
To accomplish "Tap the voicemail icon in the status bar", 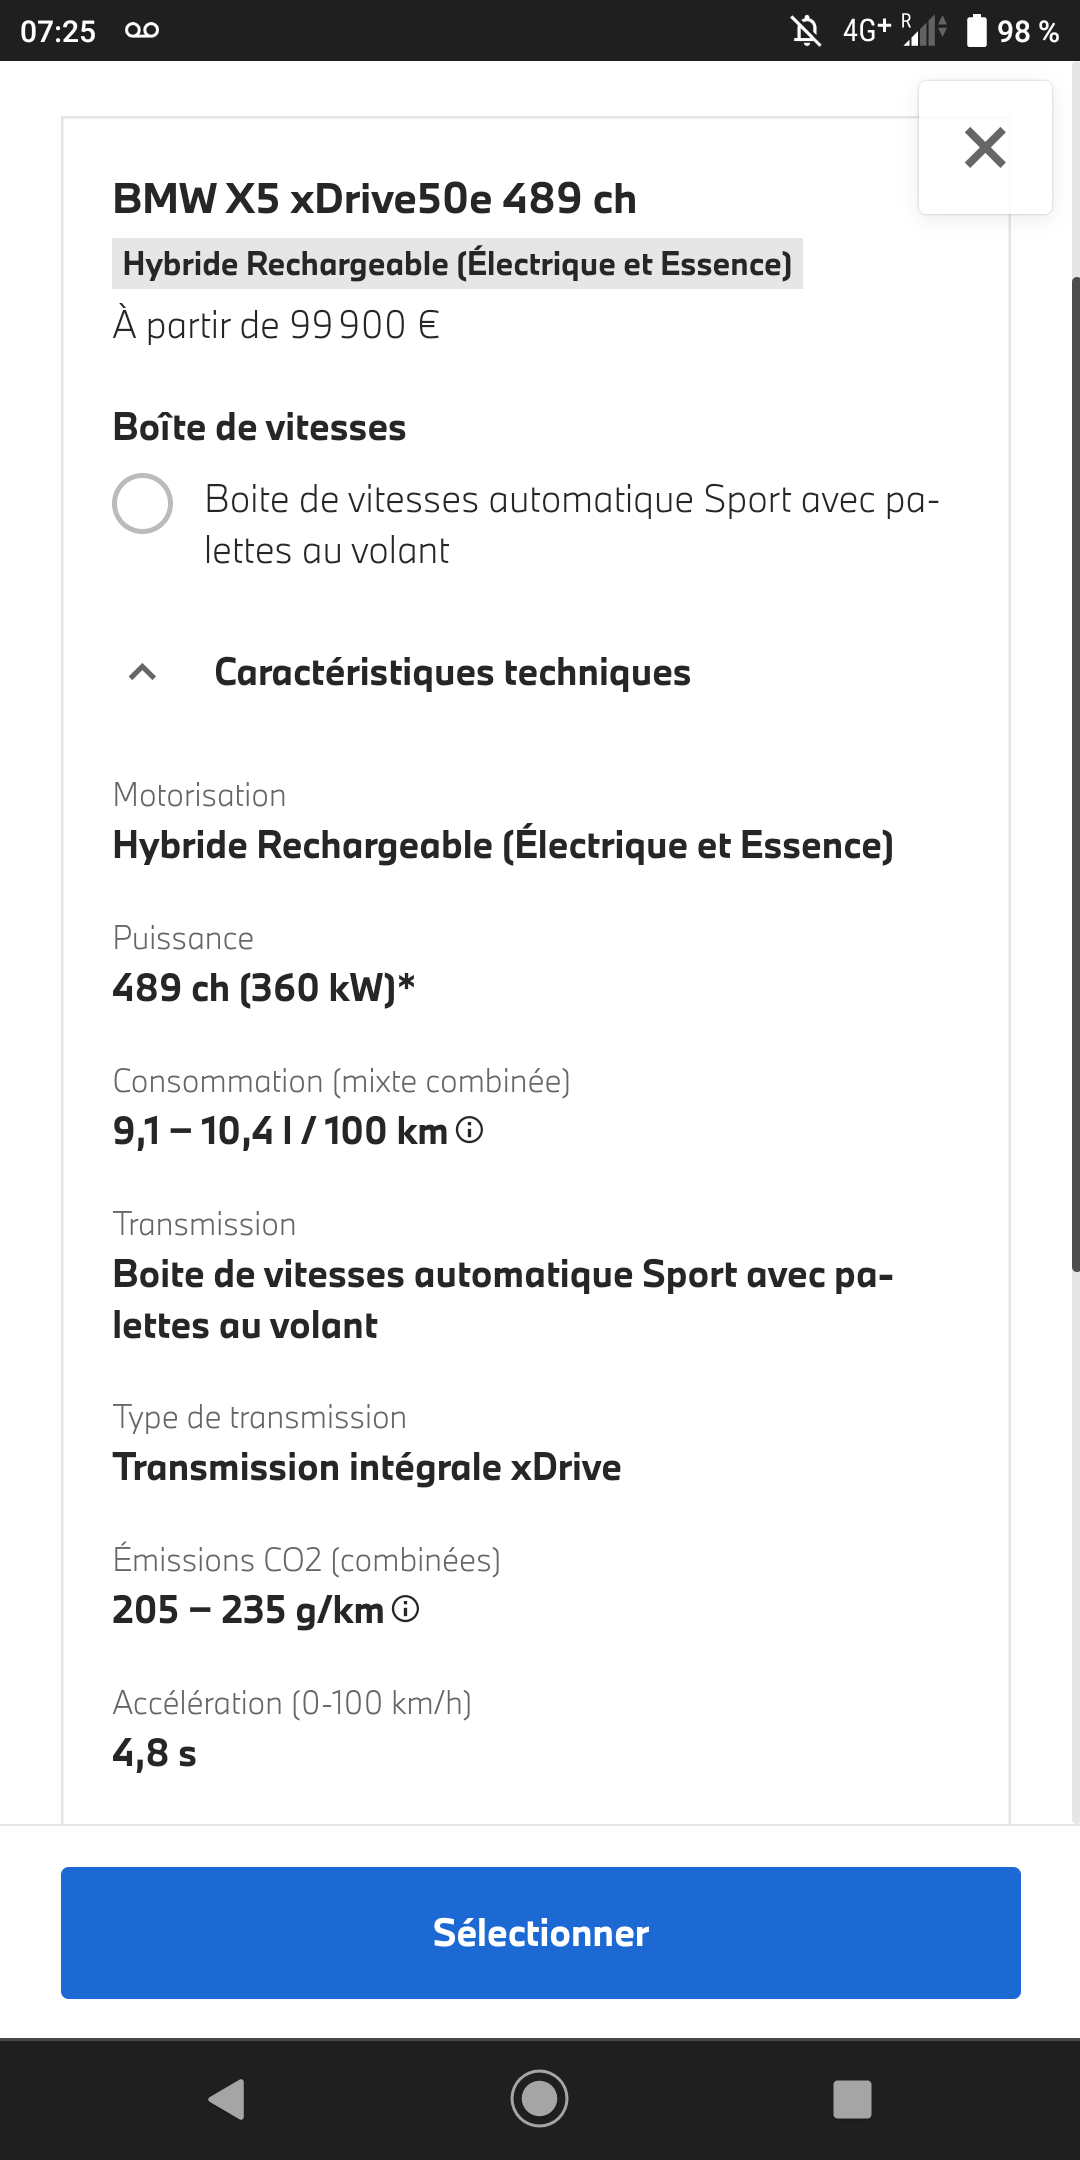I will 142,30.
